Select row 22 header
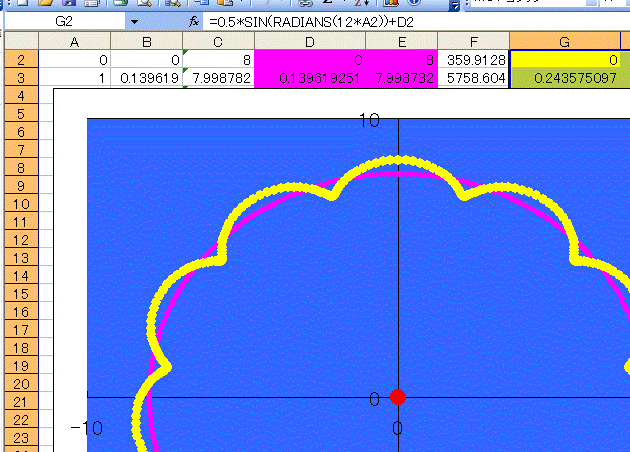 (21, 420)
